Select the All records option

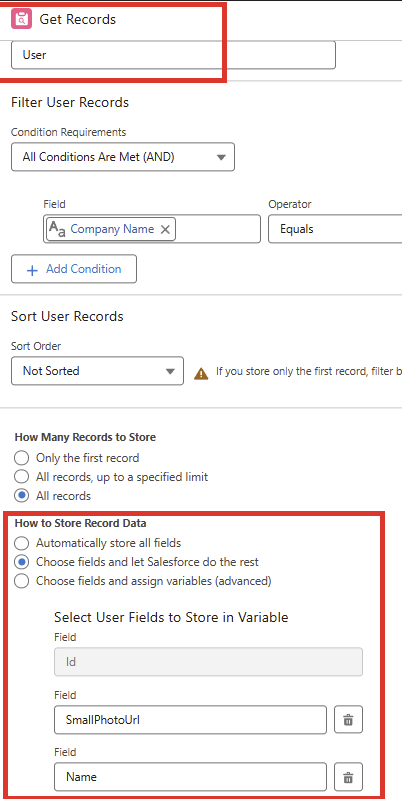pos(21,496)
